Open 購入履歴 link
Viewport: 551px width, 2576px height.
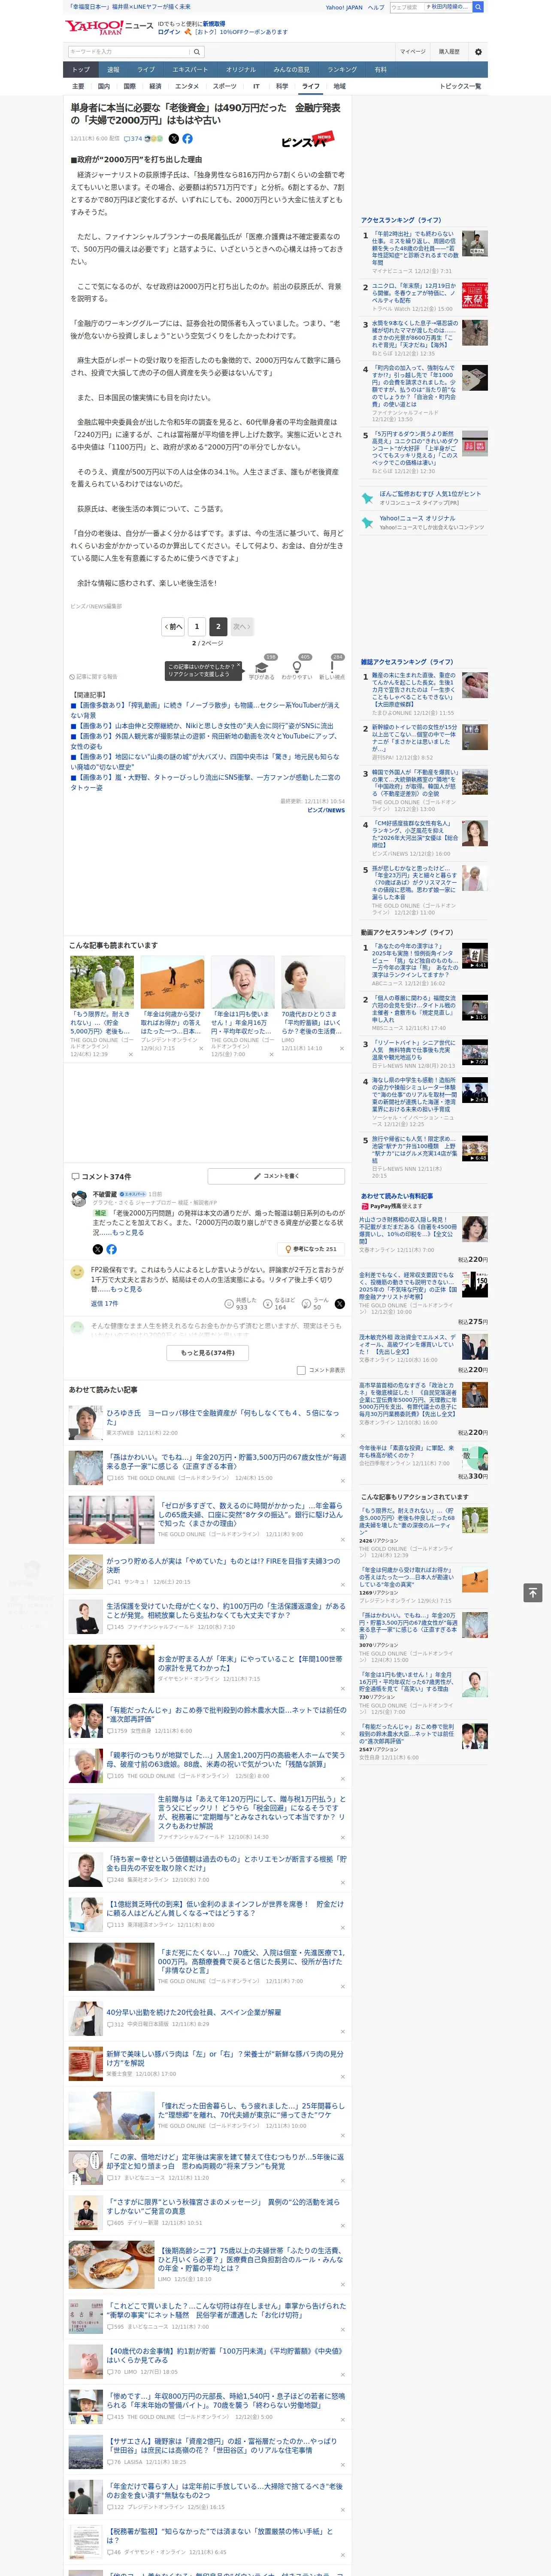pos(449,52)
